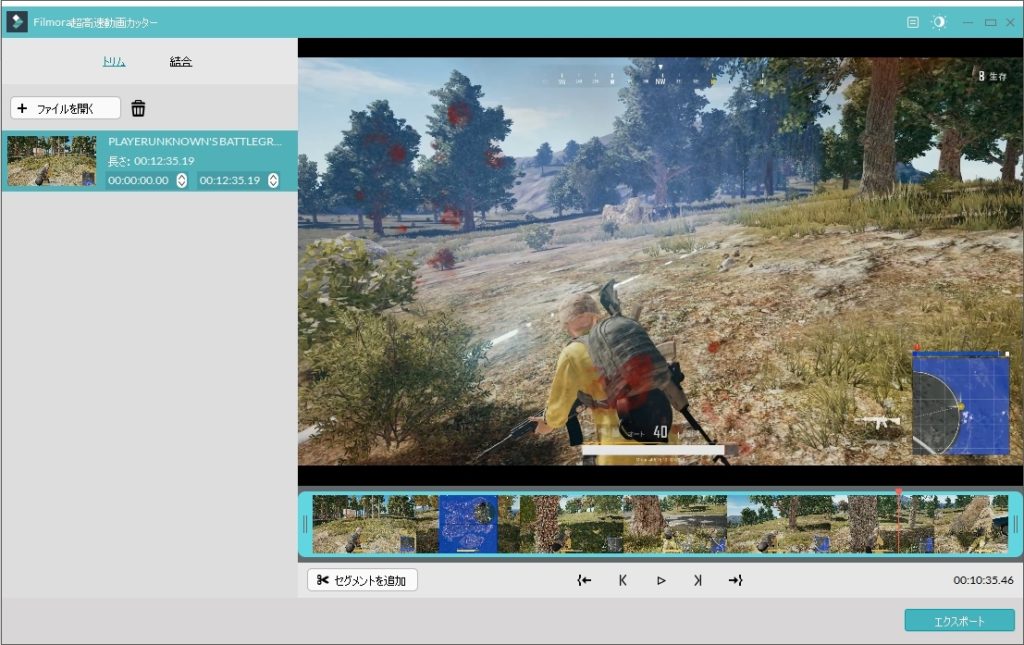Delete clip with the trash icon
The width and height of the screenshot is (1024, 645).
point(138,108)
